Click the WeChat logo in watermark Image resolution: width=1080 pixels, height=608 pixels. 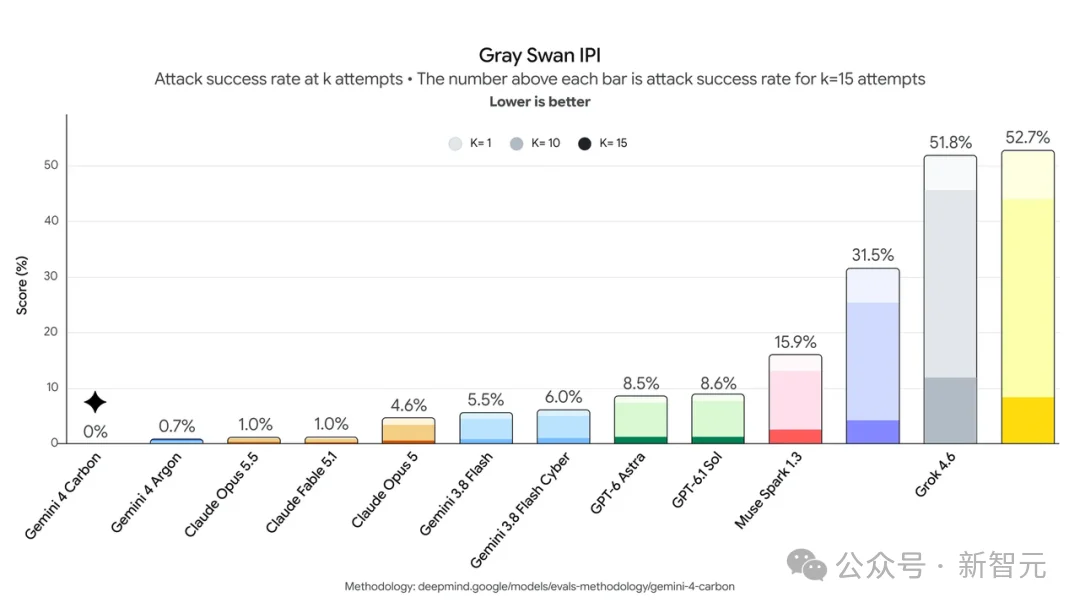(x=807, y=565)
